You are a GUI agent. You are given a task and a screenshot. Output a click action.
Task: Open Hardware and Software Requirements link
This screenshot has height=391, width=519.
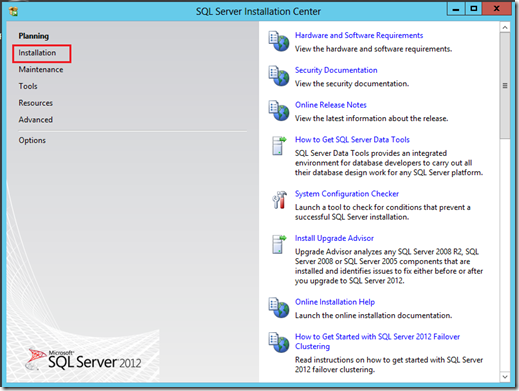tap(359, 35)
